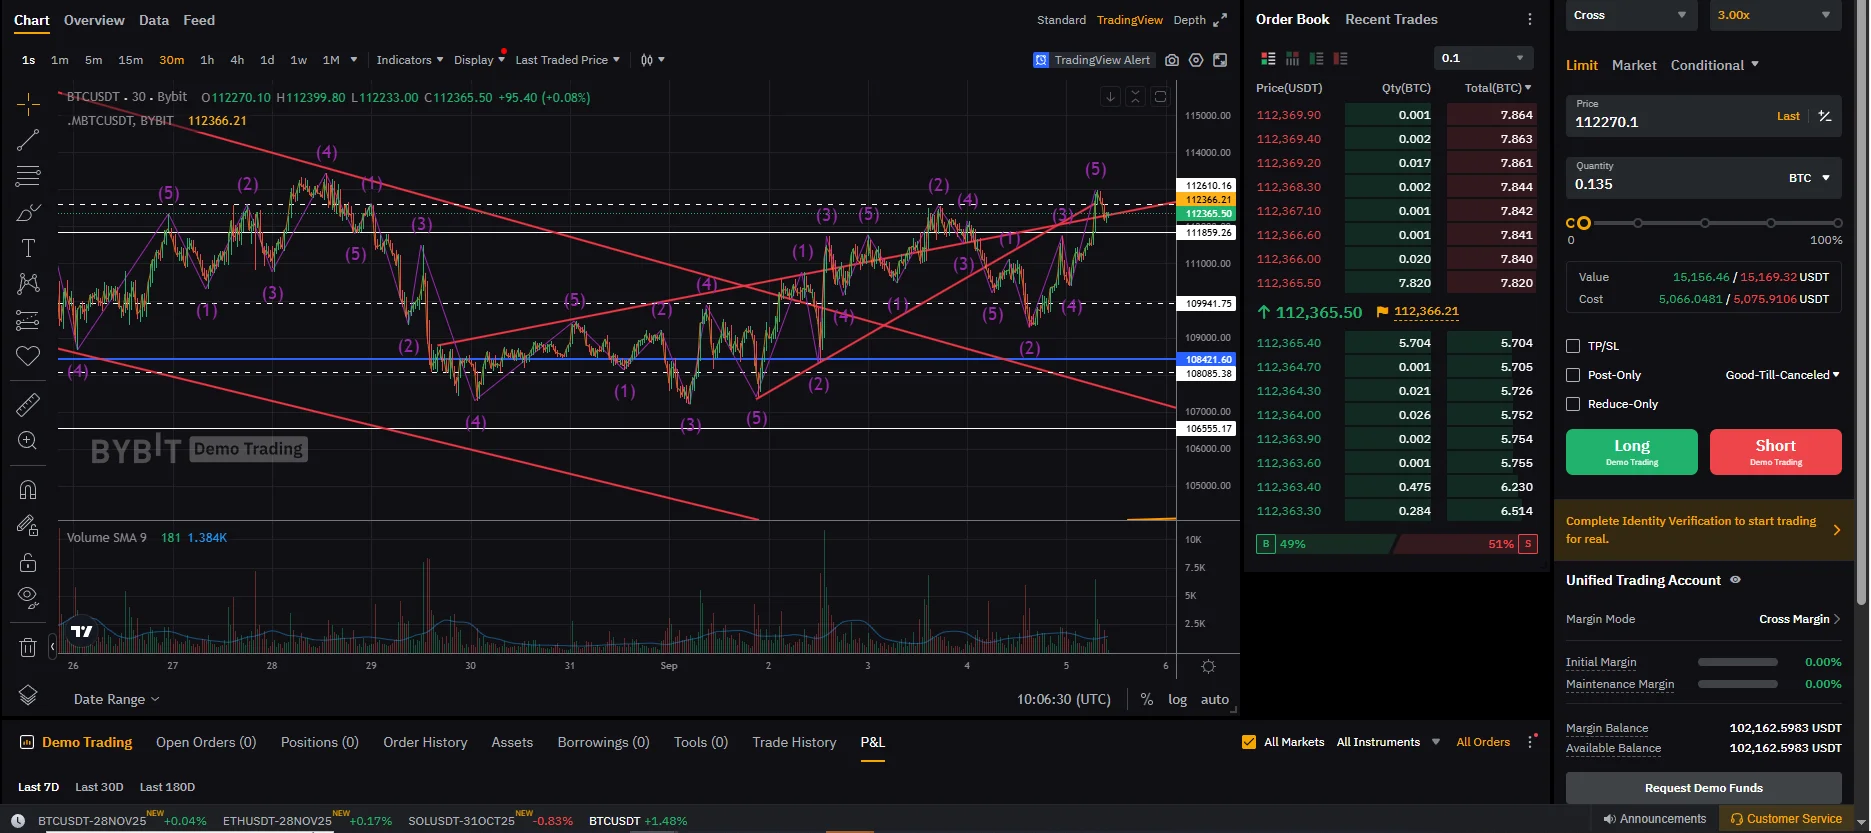The width and height of the screenshot is (1871, 833).
Task: Open chart settings hexagon icon
Action: click(x=1196, y=60)
